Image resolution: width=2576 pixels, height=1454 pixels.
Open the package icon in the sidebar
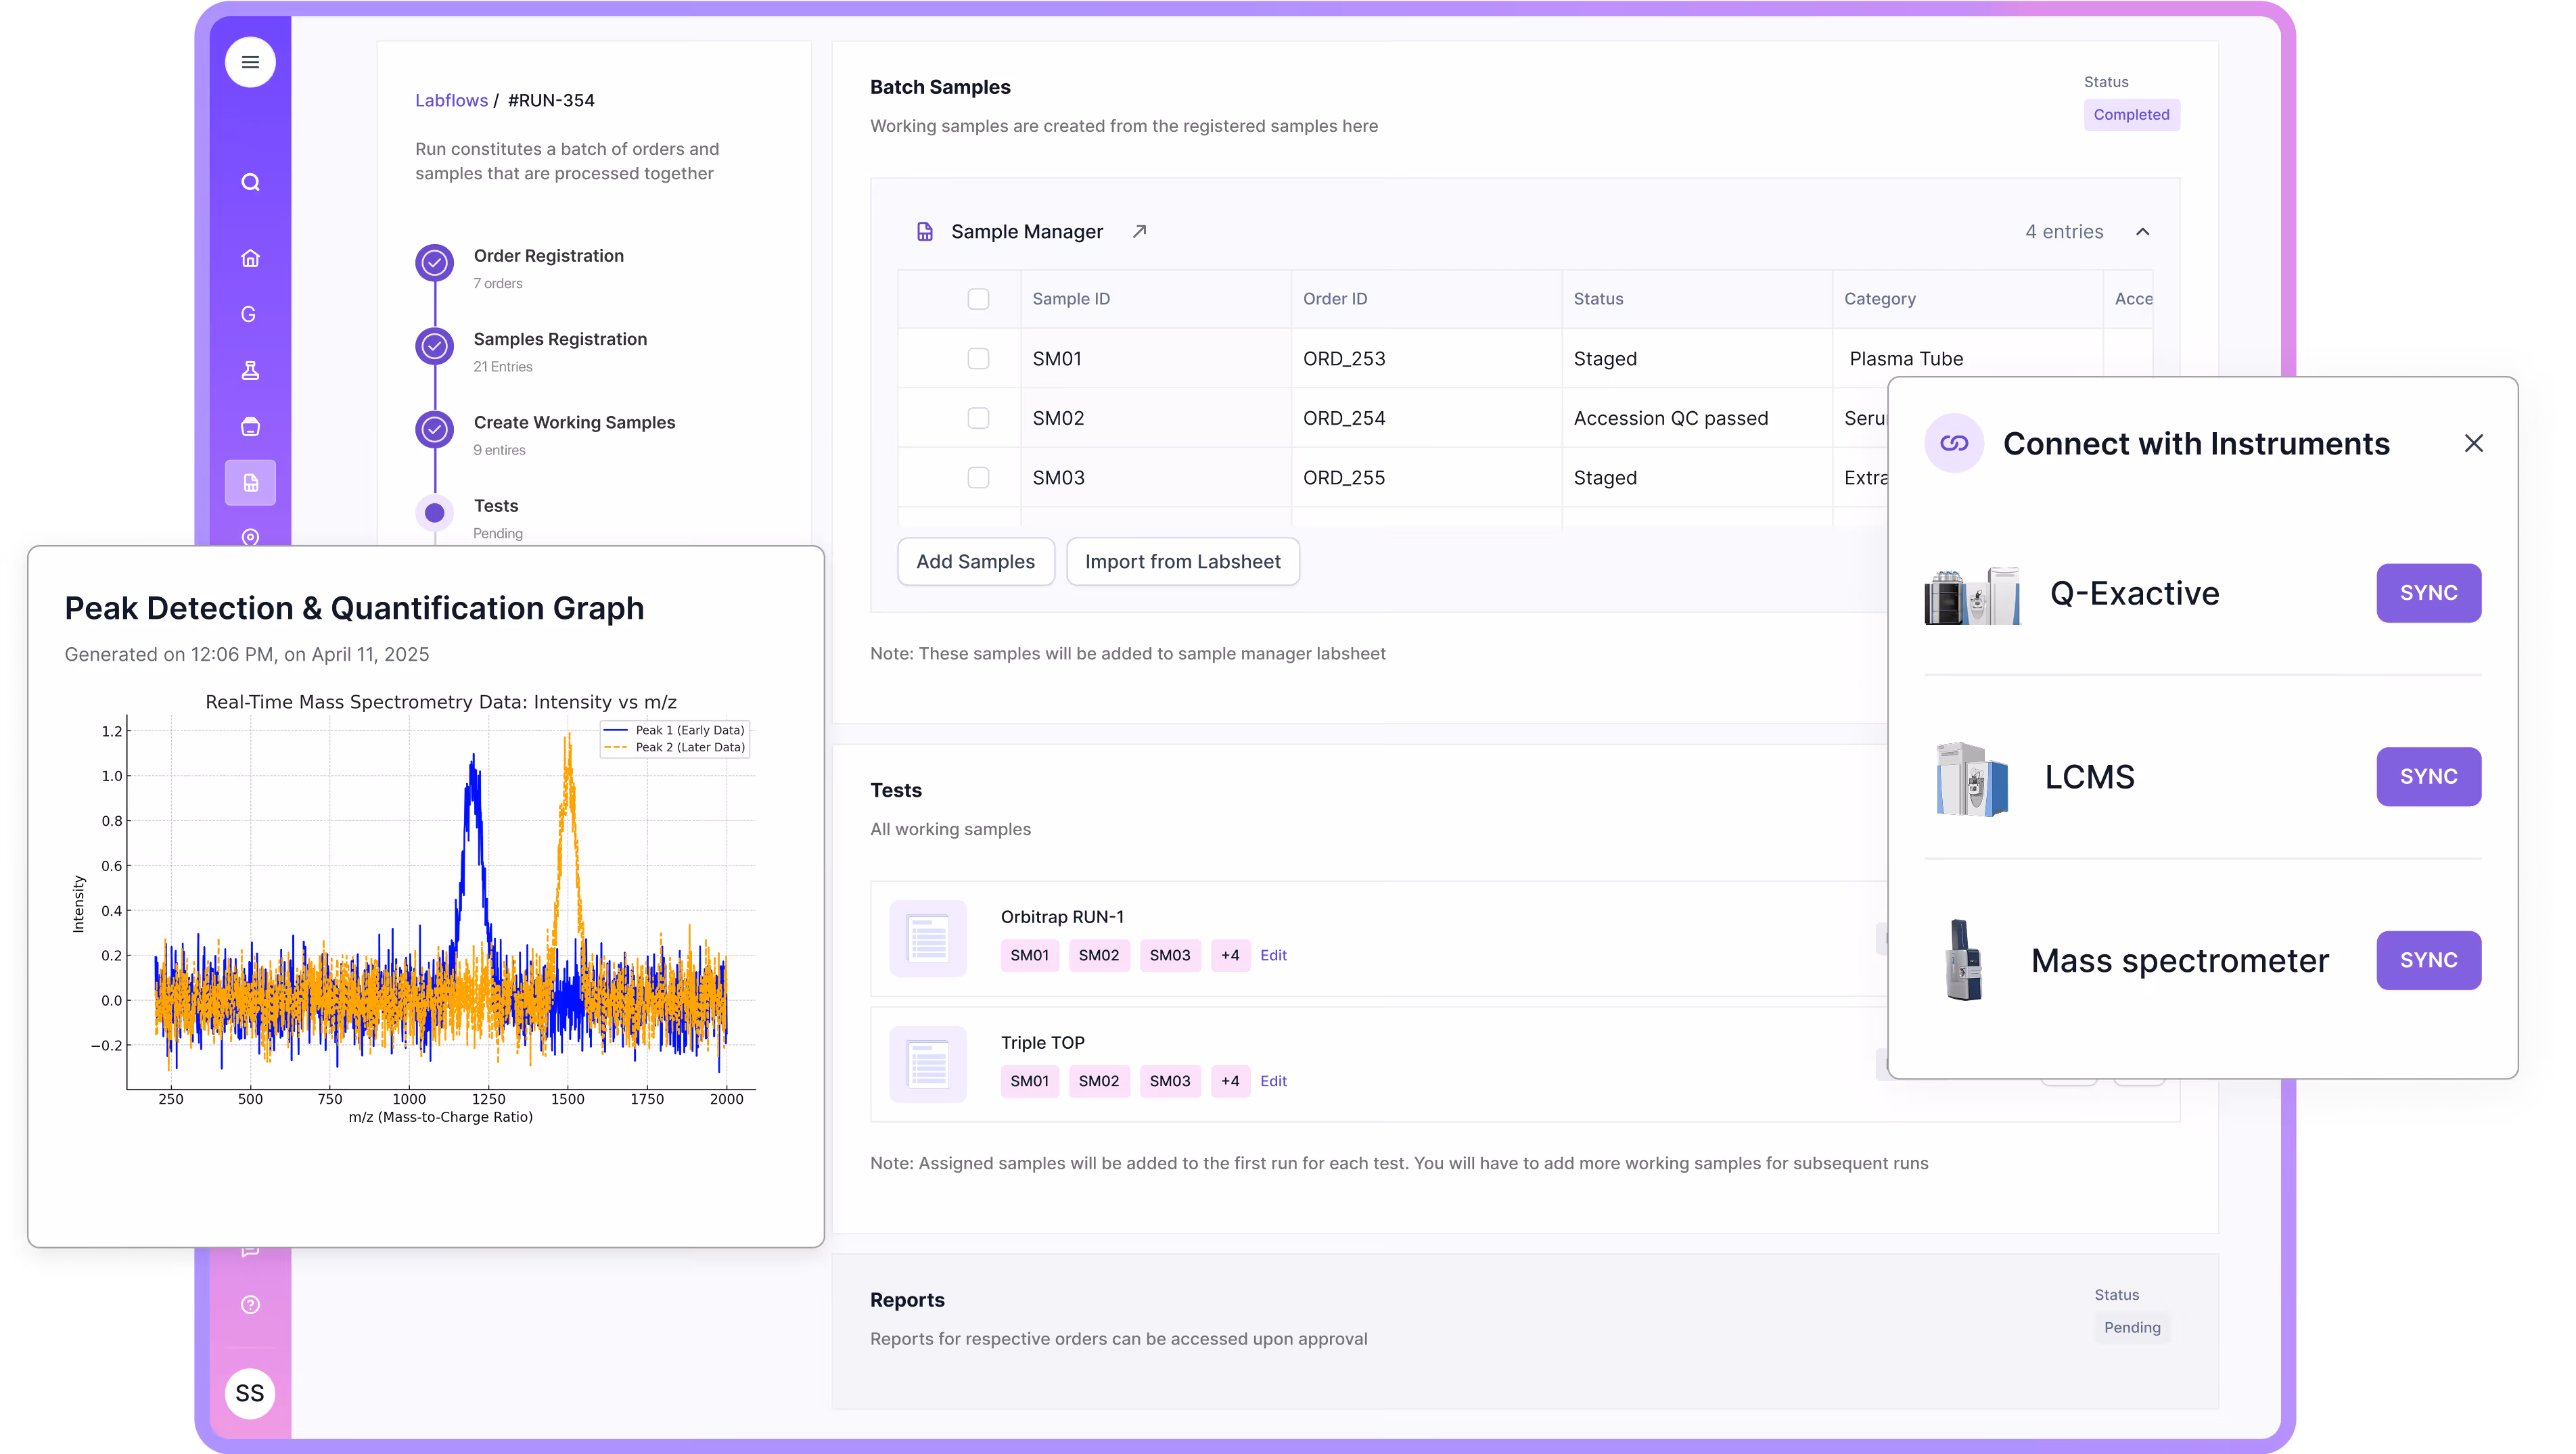[x=250, y=427]
